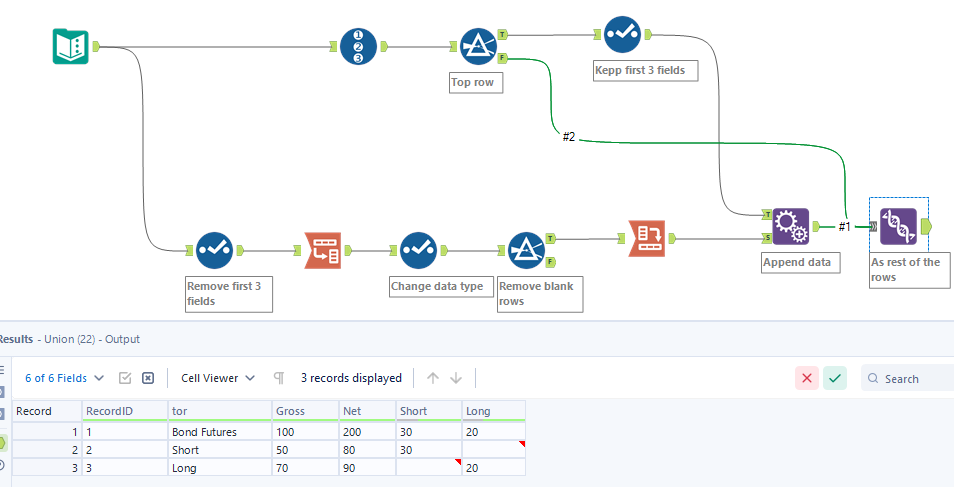954x487 pixels.
Task: Click the As rest of the rows annotation
Action: click(x=910, y=270)
